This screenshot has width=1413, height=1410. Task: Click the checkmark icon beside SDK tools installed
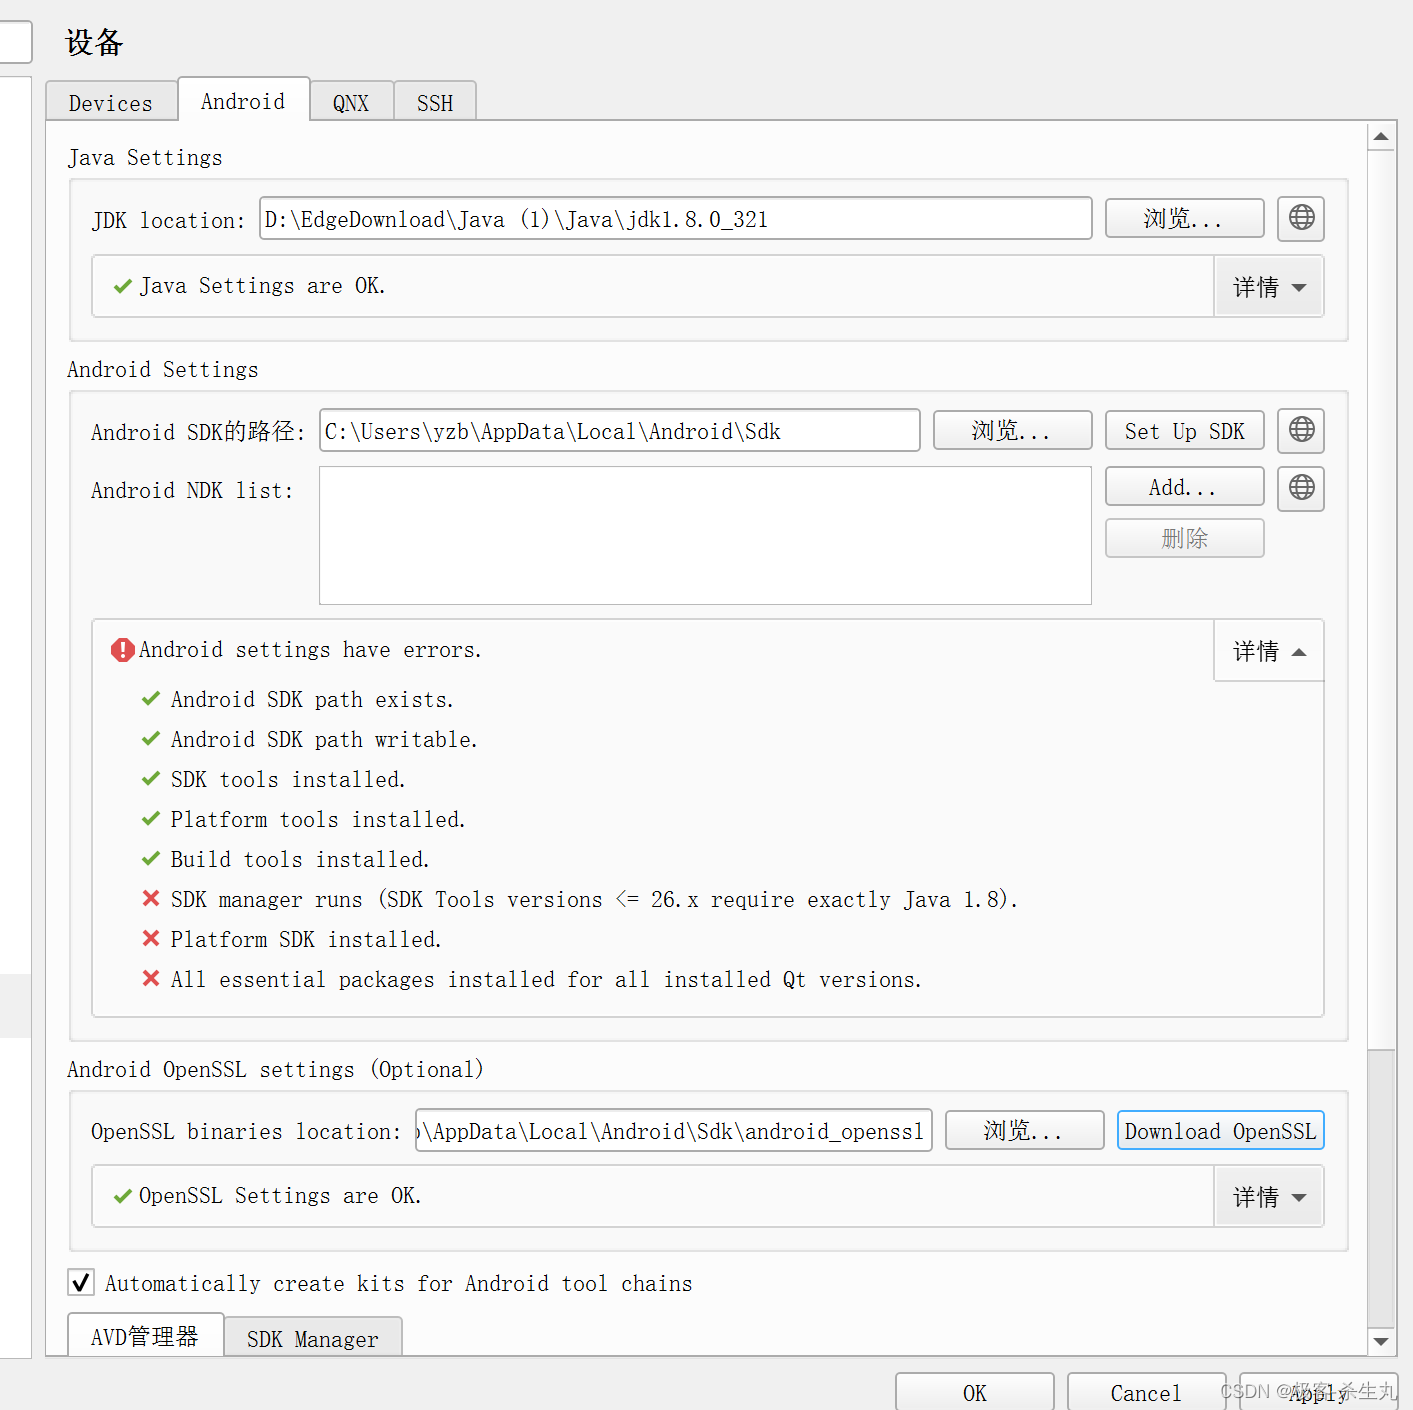(x=151, y=778)
